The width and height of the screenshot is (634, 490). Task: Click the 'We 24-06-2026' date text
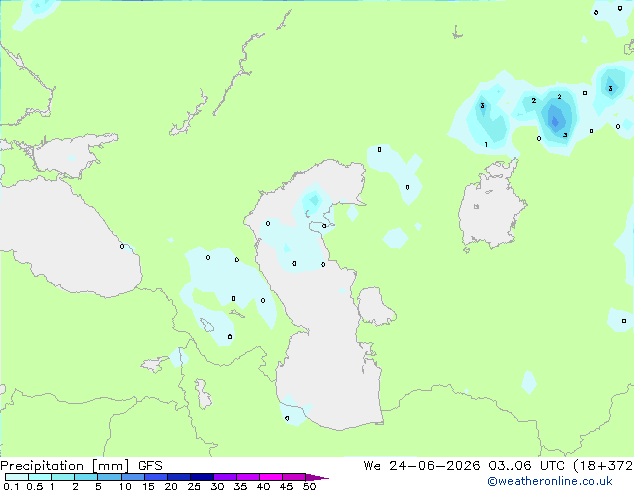coord(422,466)
